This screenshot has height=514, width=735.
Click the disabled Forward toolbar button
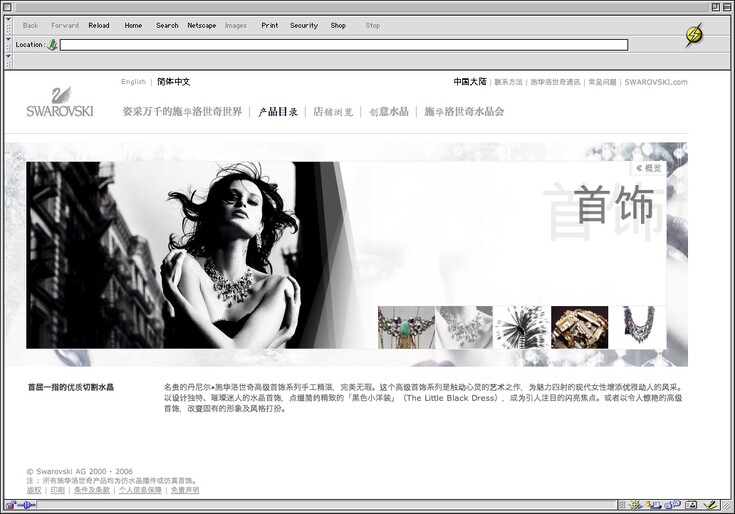65,25
